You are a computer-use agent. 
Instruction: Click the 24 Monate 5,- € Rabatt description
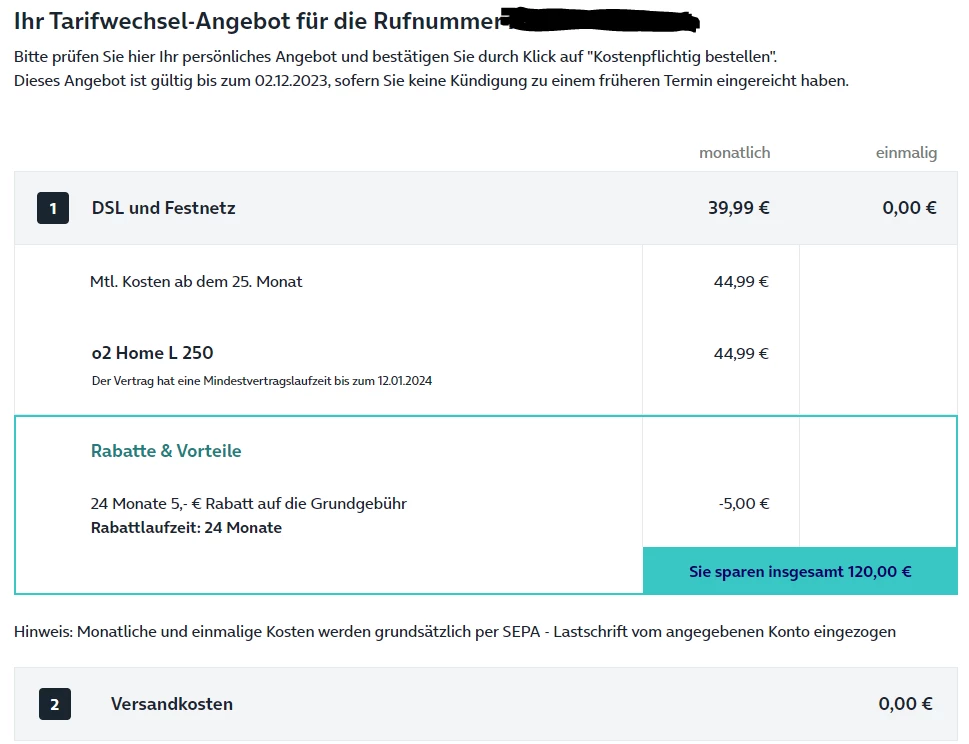248,504
